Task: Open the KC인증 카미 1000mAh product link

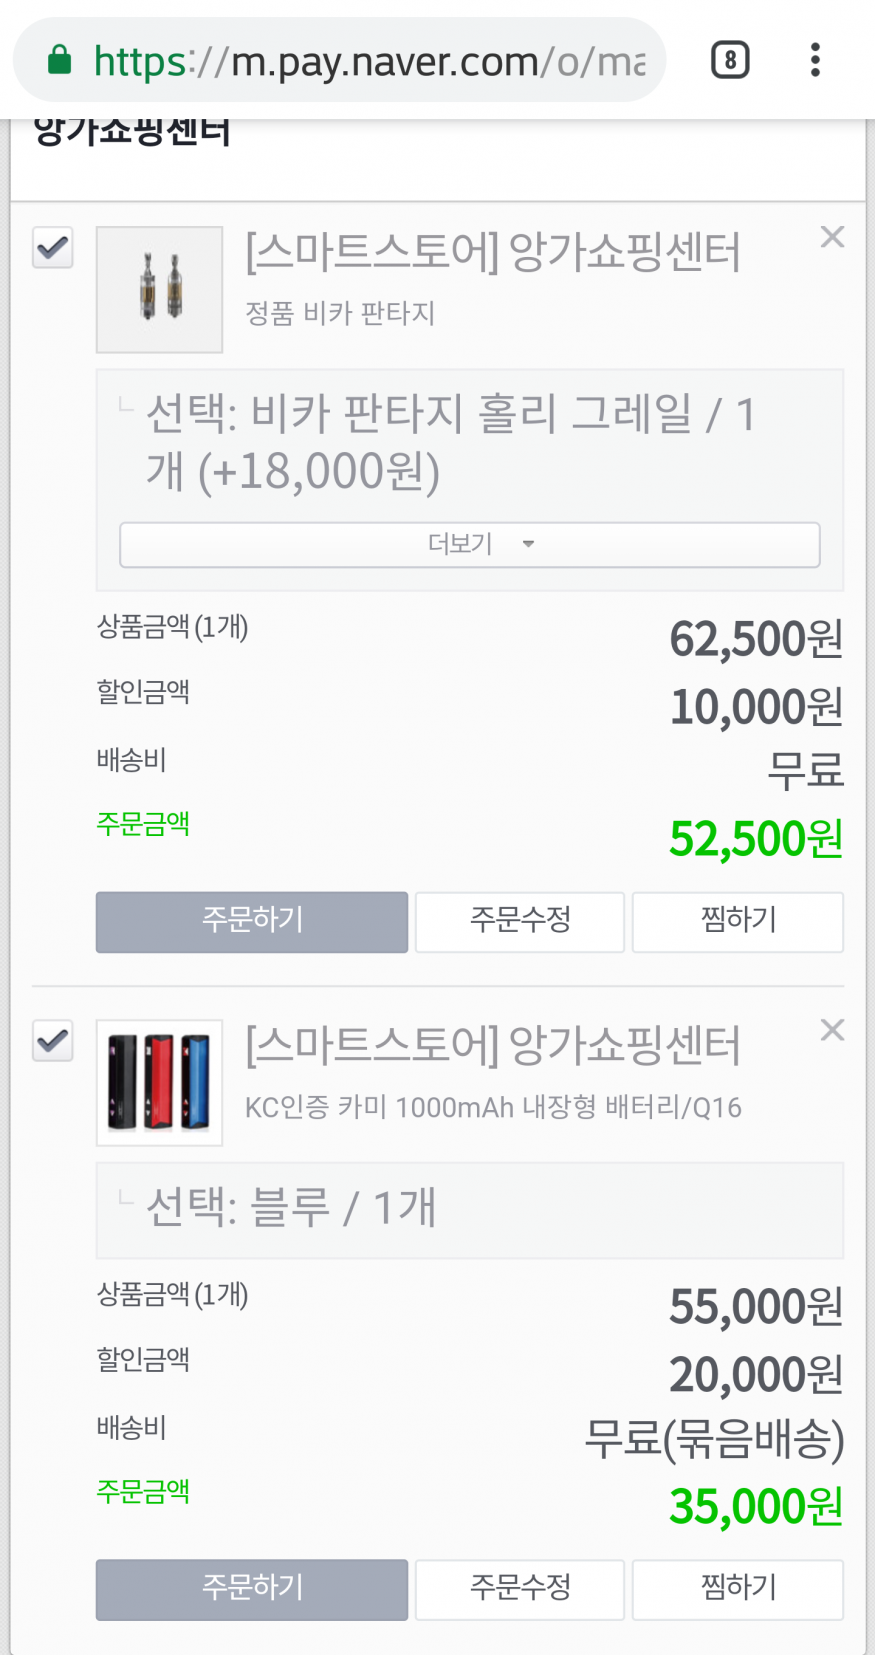Action: pyautogui.click(x=493, y=1108)
